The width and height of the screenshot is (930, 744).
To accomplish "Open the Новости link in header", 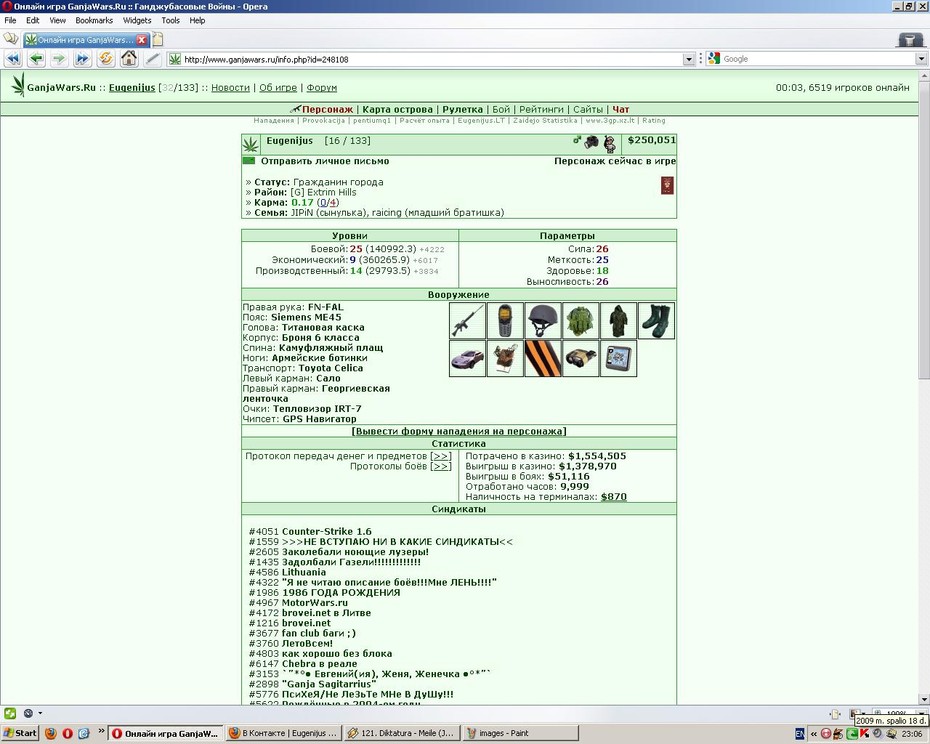I will (230, 88).
